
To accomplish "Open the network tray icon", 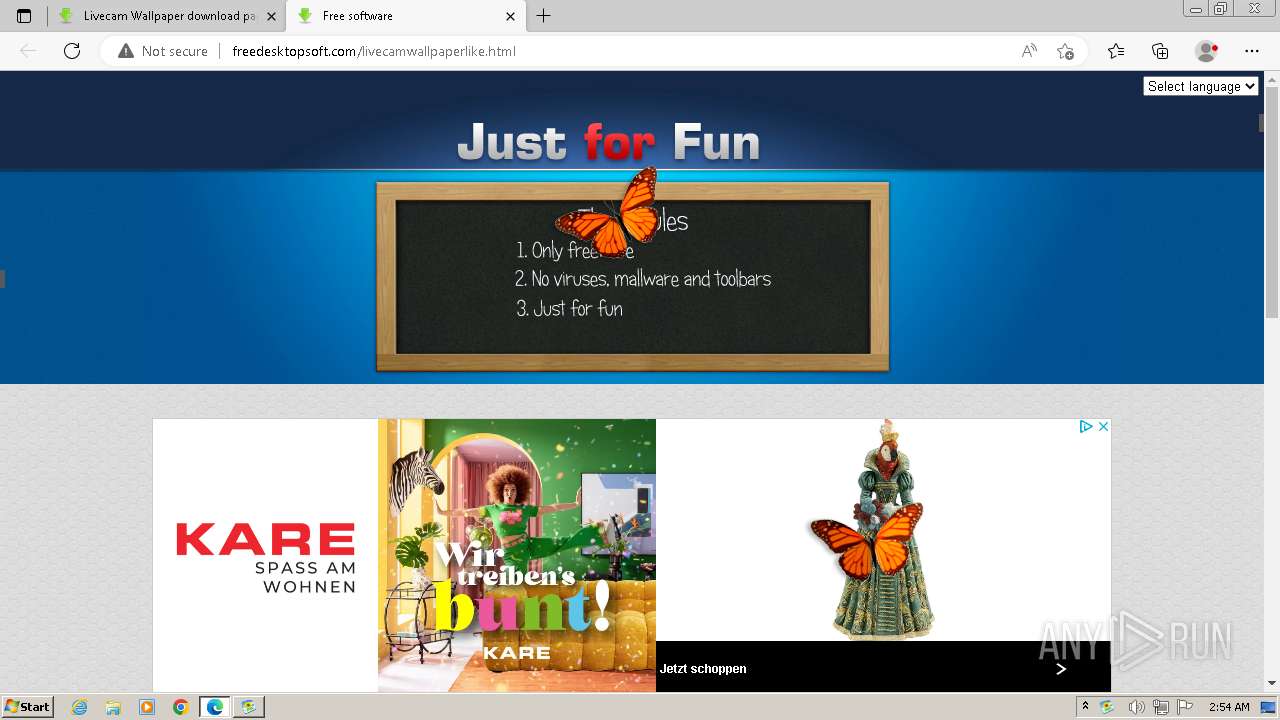I will [1161, 707].
